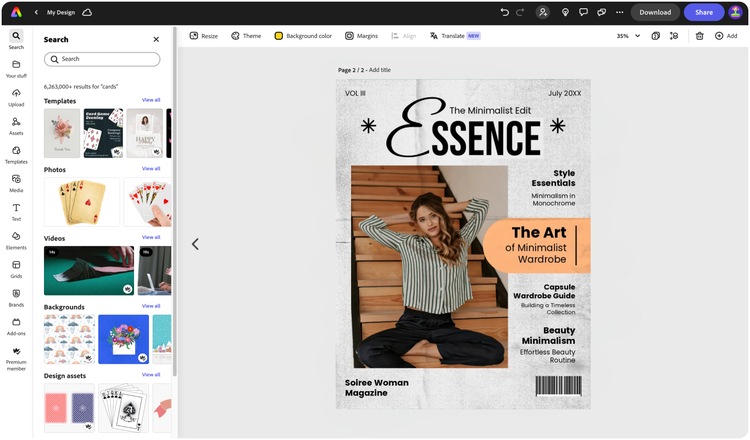Image resolution: width=750 pixels, height=440 pixels.
Task: View all Design assets results
Action: pyautogui.click(x=151, y=374)
